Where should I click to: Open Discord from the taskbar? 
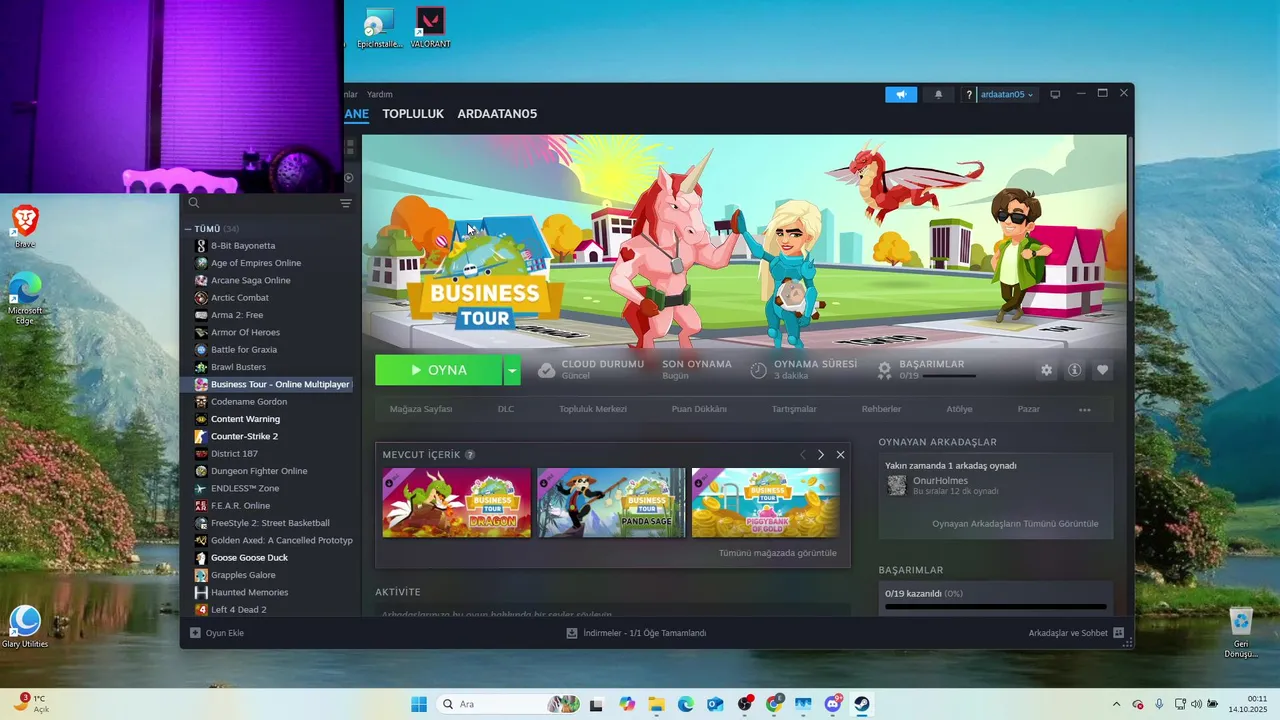click(x=832, y=704)
